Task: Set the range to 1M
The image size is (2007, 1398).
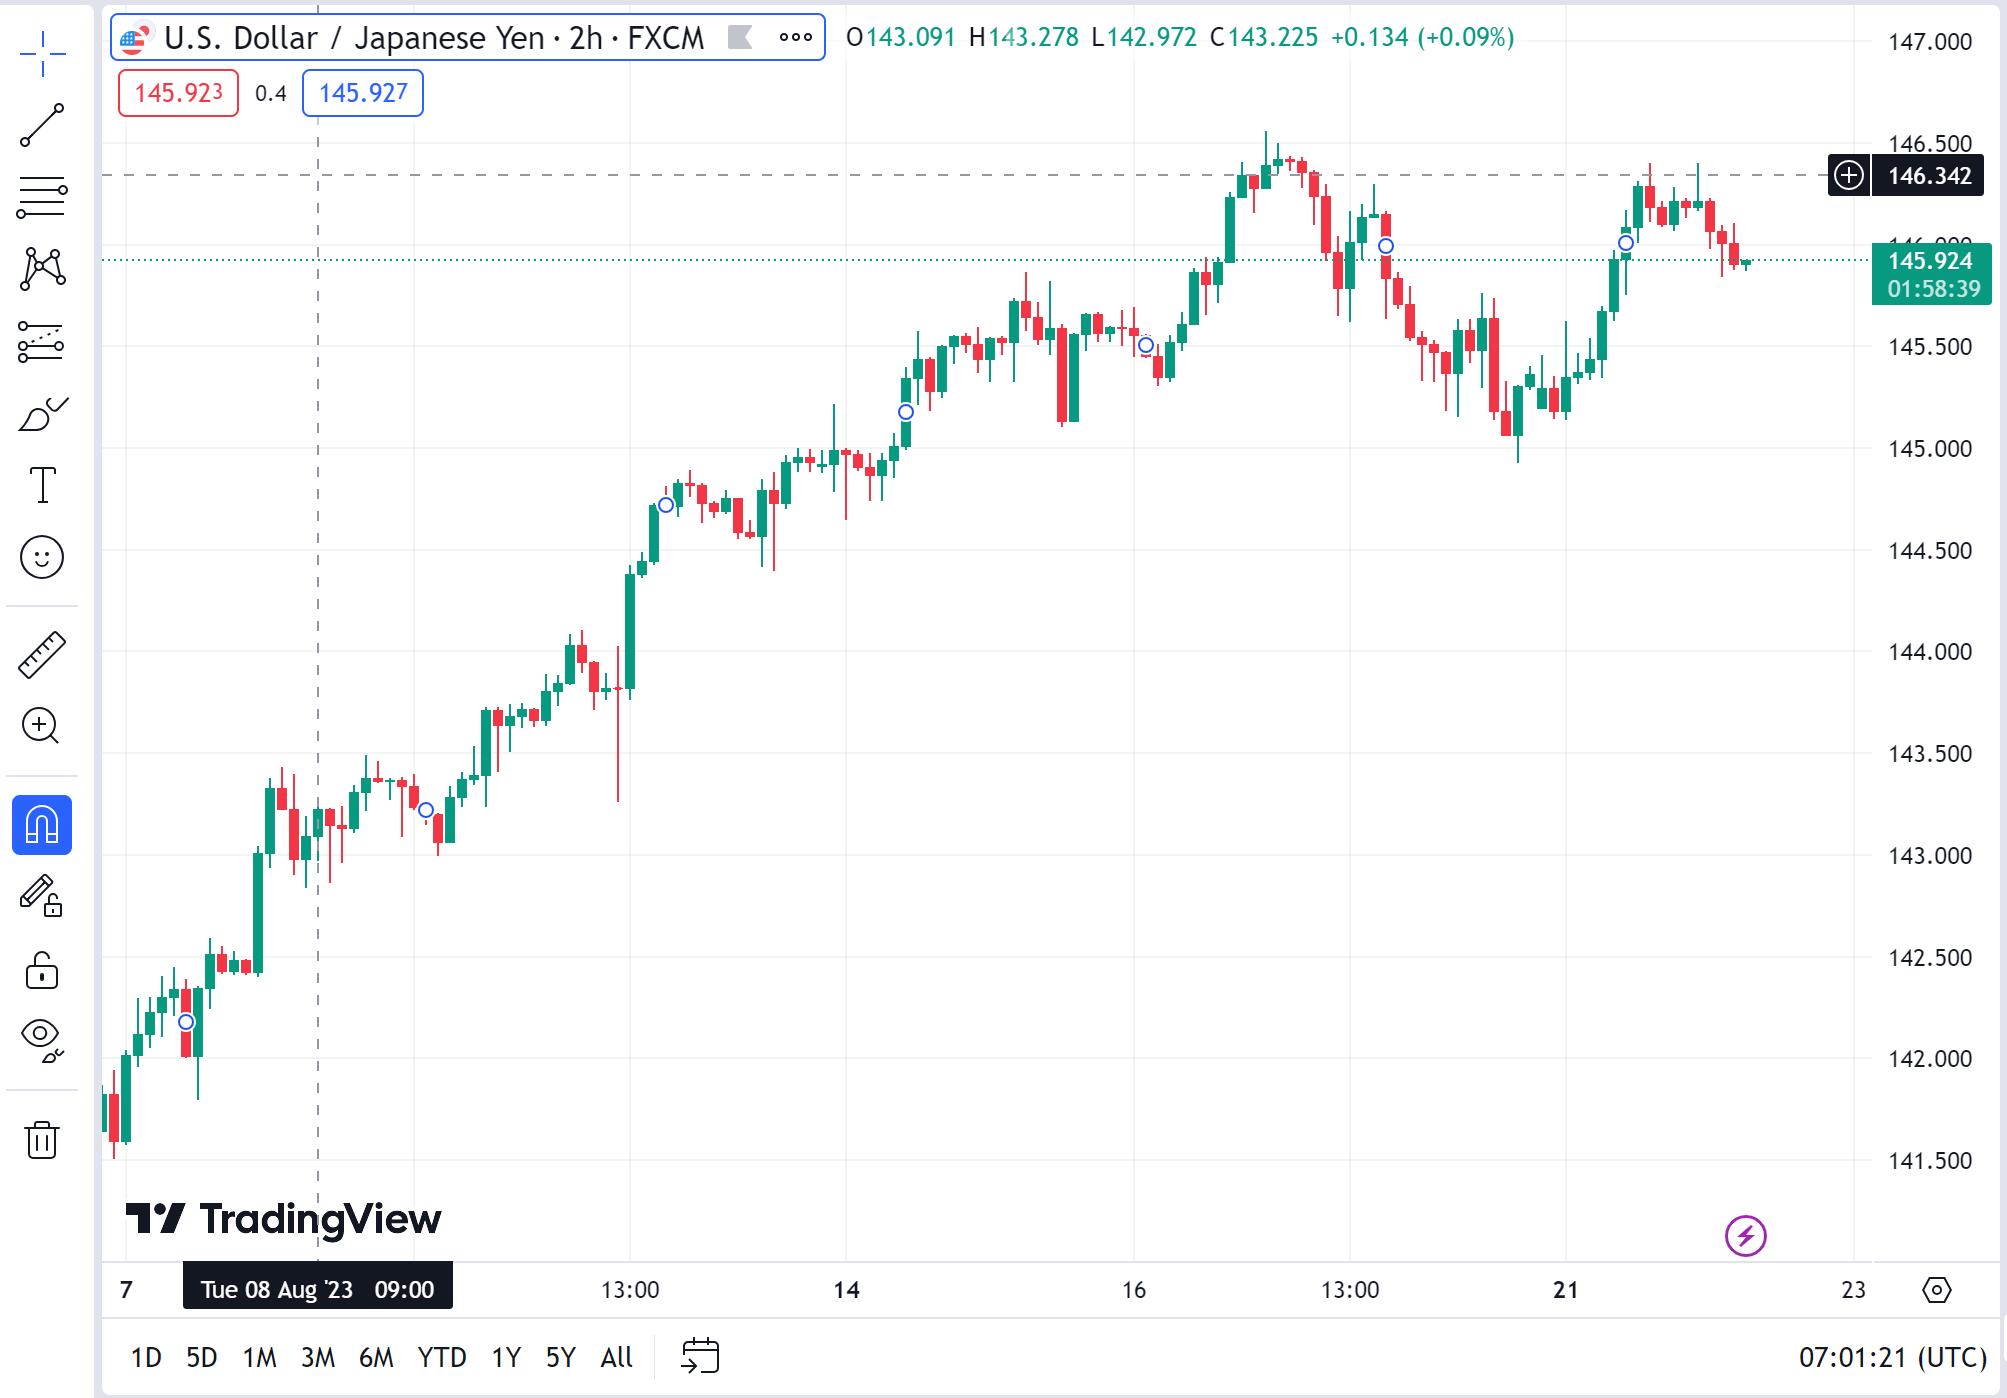Action: (x=259, y=1357)
